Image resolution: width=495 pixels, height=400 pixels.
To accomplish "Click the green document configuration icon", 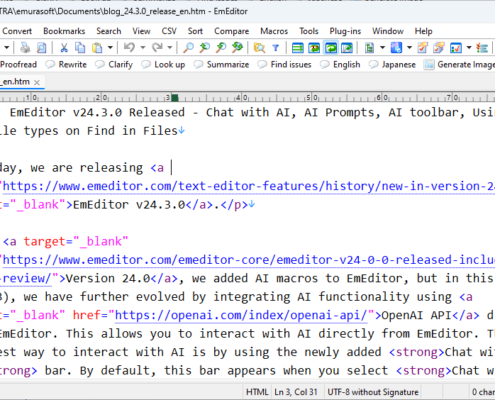I will pyautogui.click(x=369, y=48).
